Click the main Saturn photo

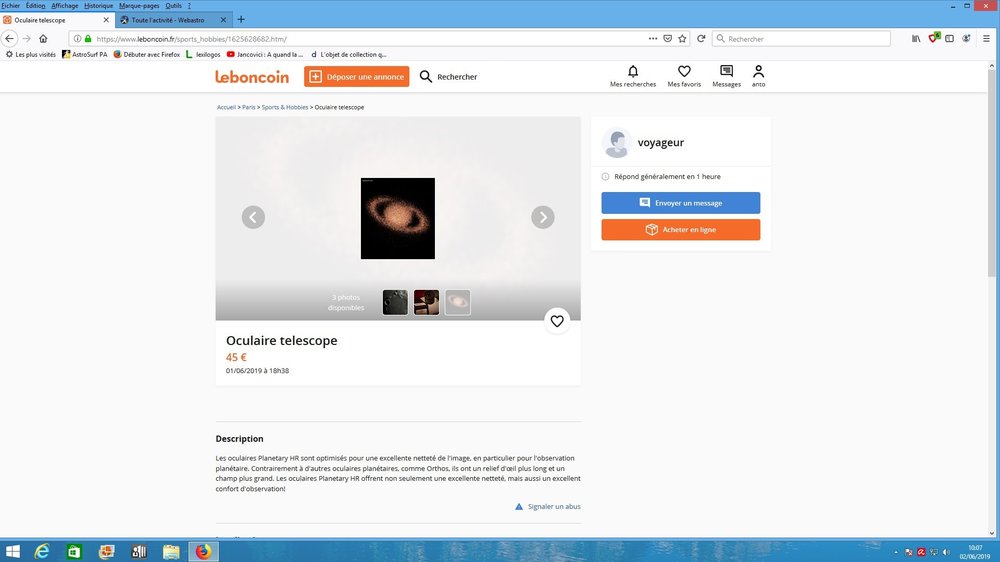tap(398, 218)
